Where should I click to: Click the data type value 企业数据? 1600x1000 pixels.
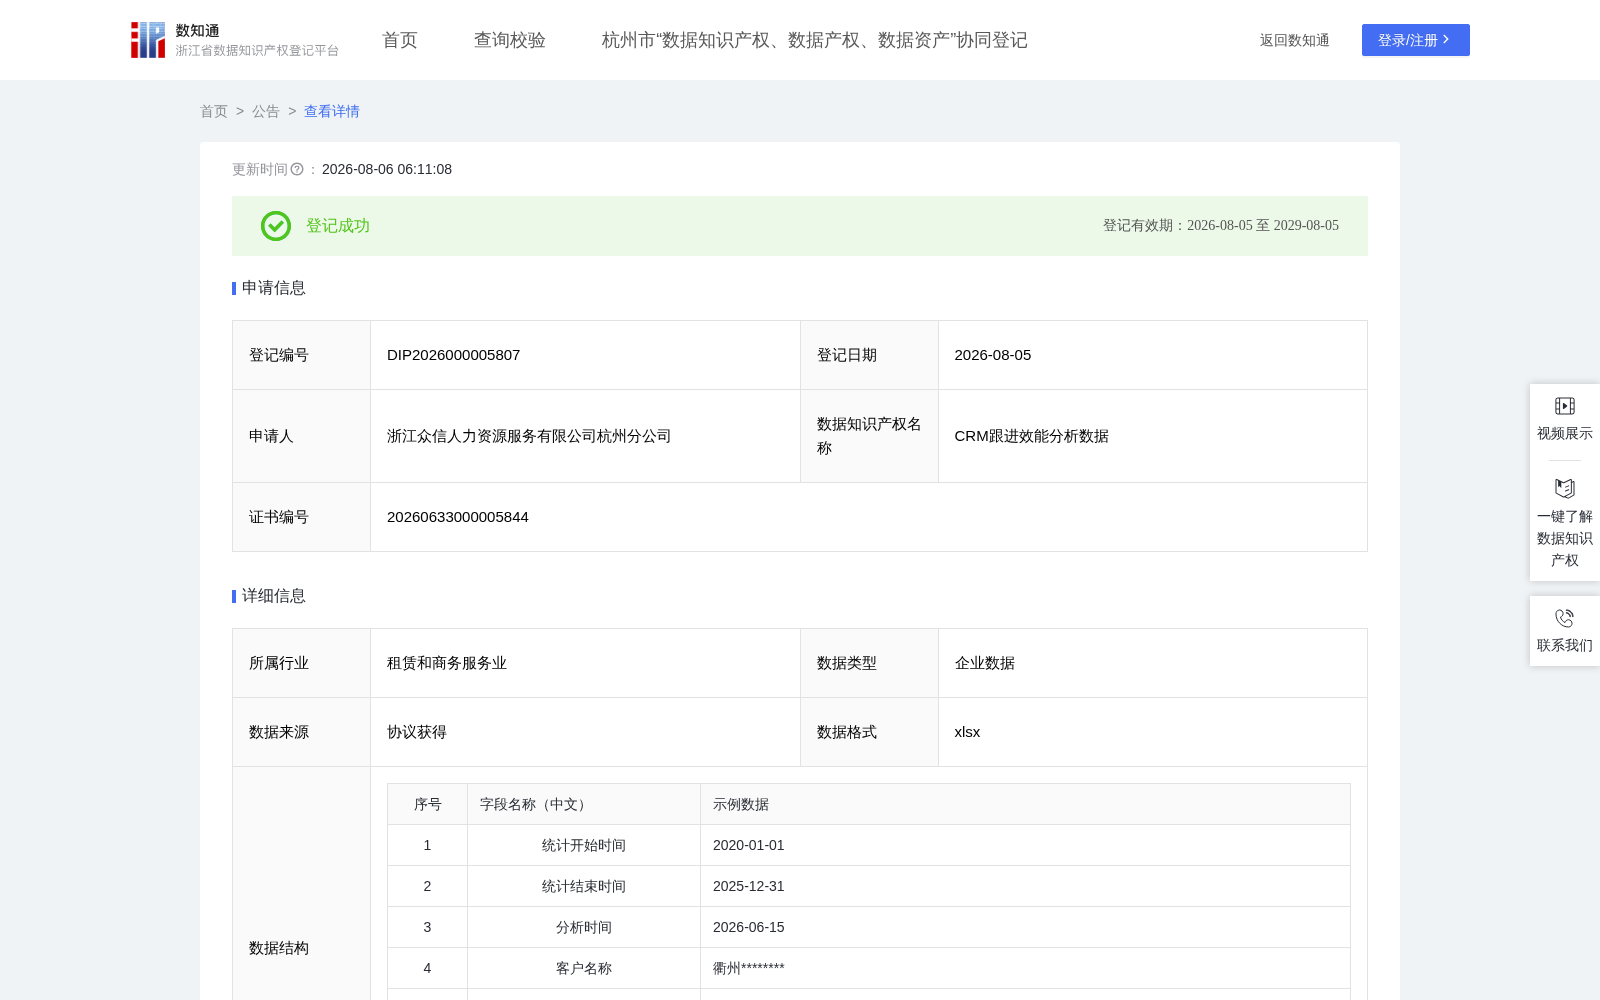tap(985, 663)
